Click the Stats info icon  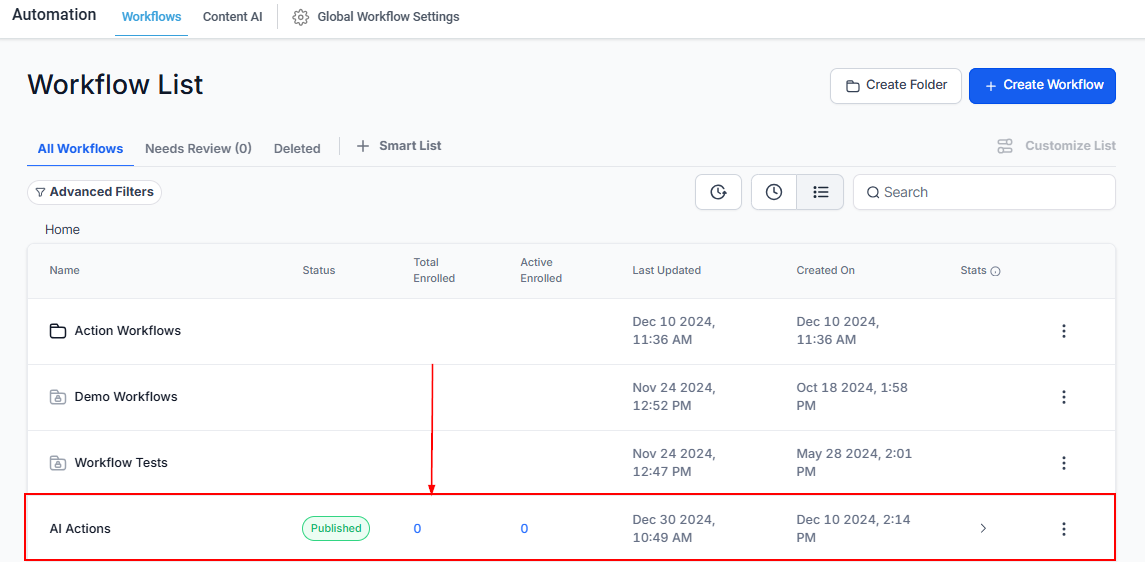(995, 271)
